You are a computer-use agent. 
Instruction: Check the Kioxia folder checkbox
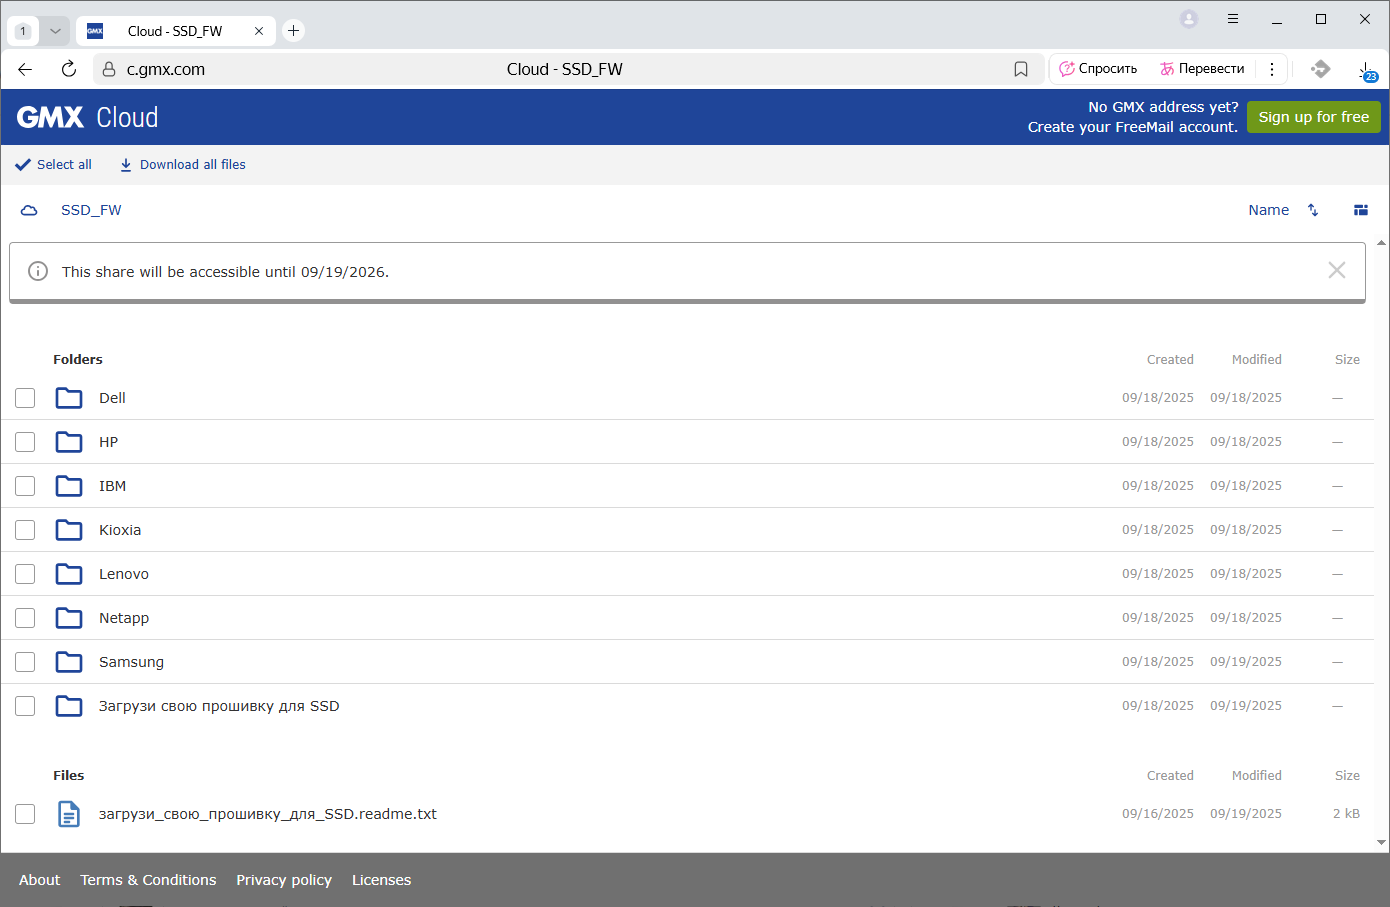(25, 530)
